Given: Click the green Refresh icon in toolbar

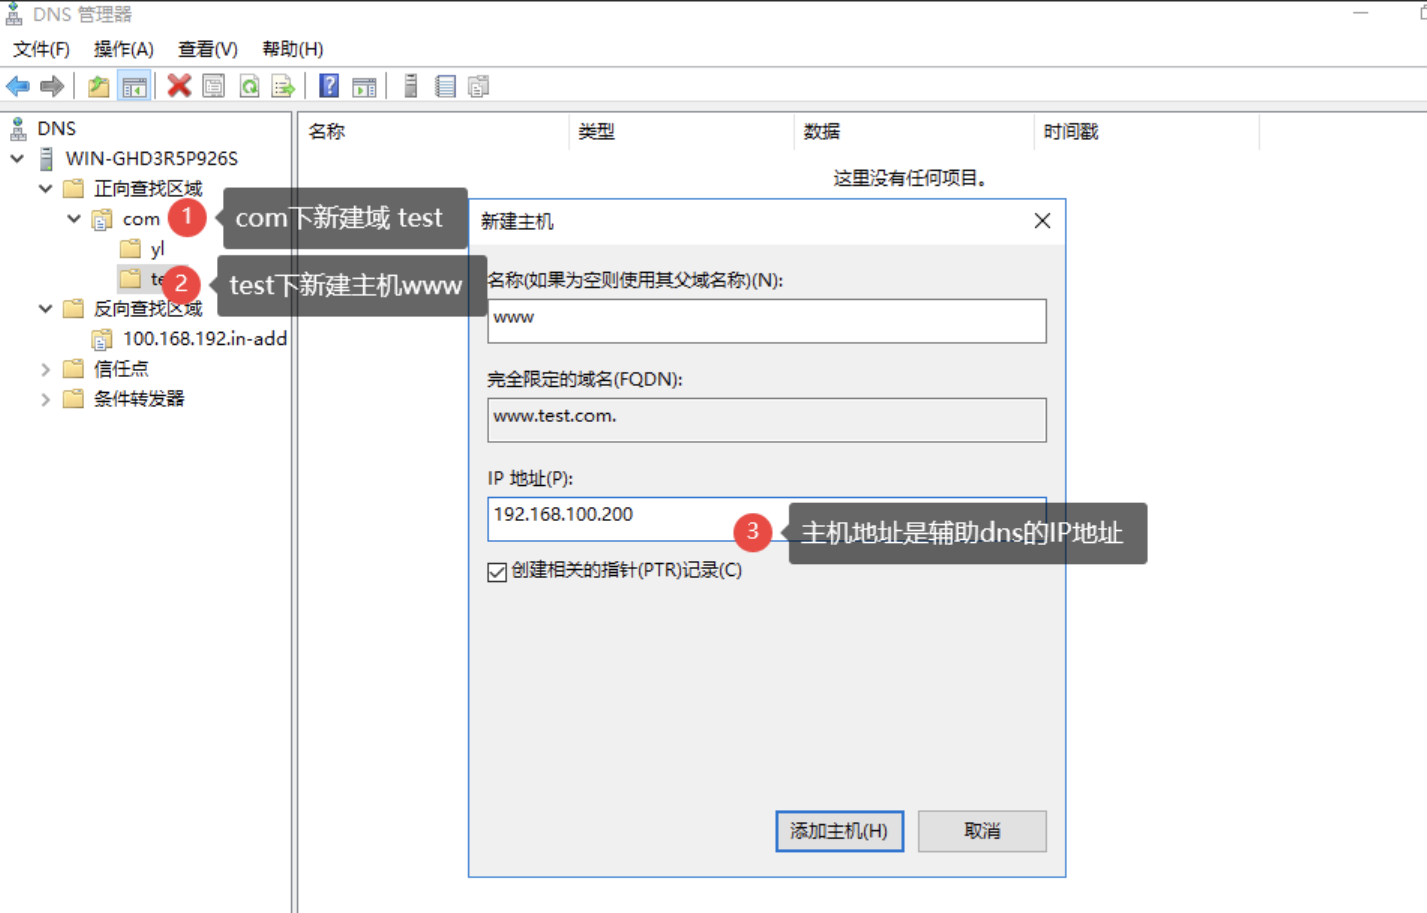Looking at the screenshot, I should pyautogui.click(x=249, y=86).
